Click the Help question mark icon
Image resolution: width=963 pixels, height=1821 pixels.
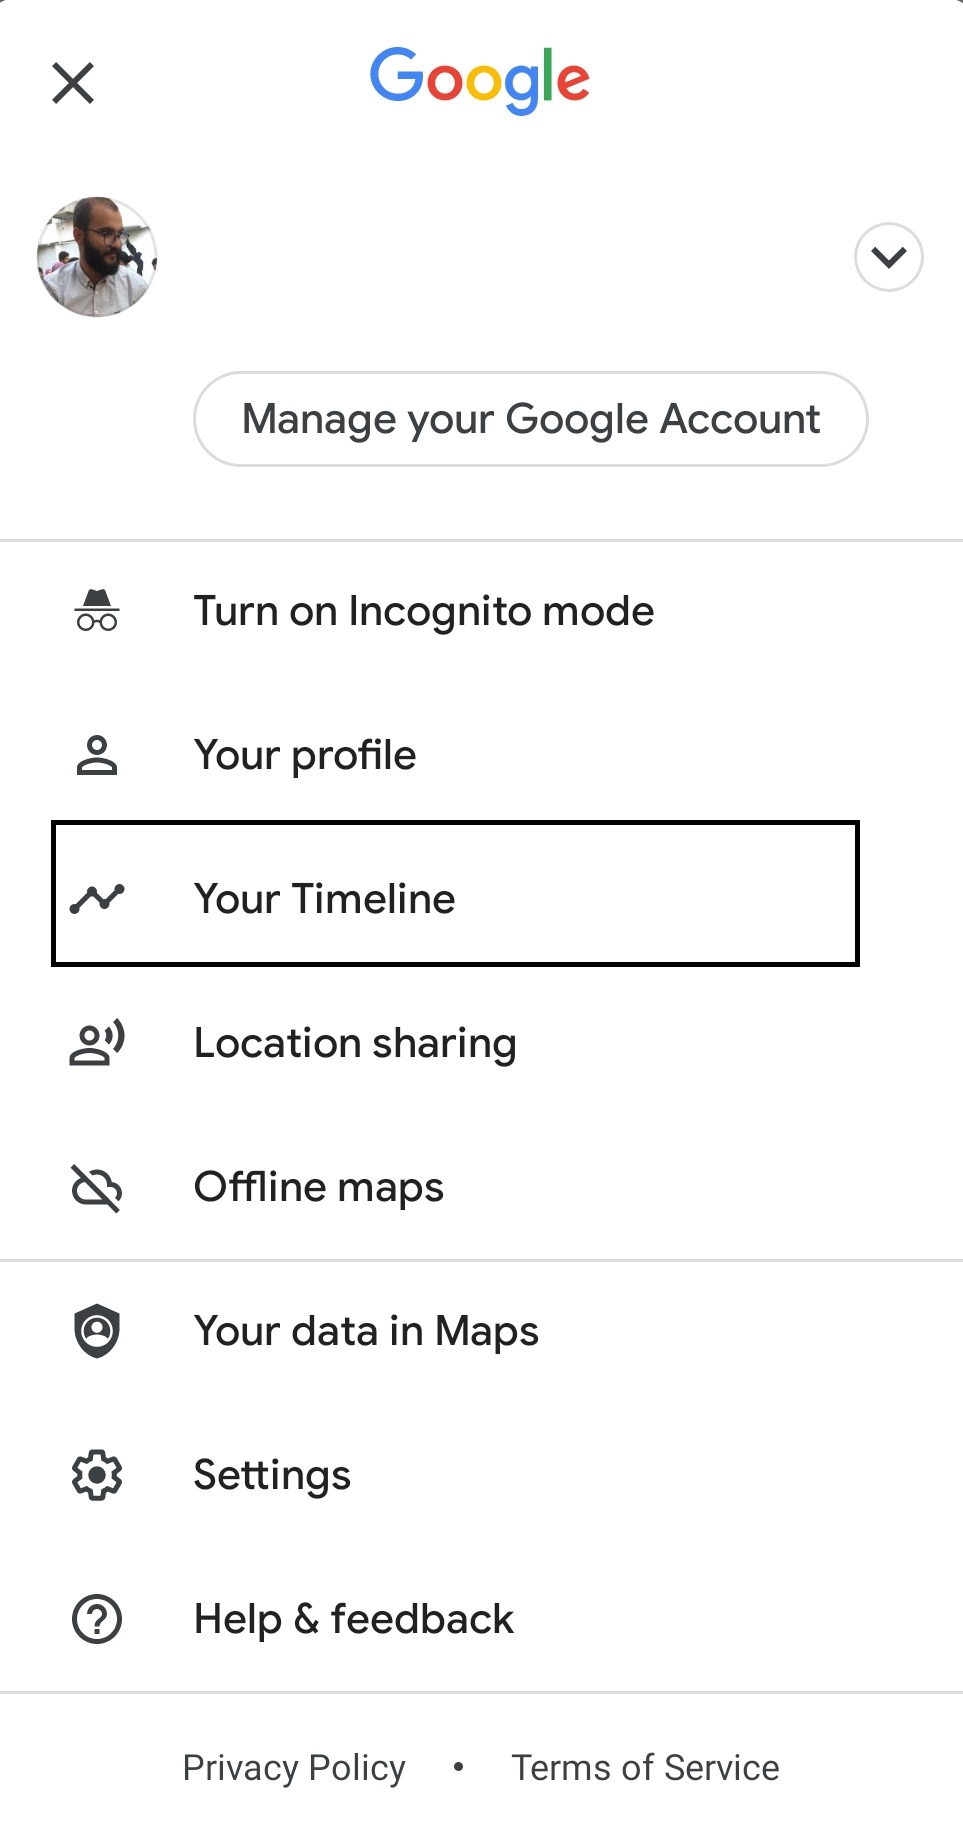(97, 1619)
